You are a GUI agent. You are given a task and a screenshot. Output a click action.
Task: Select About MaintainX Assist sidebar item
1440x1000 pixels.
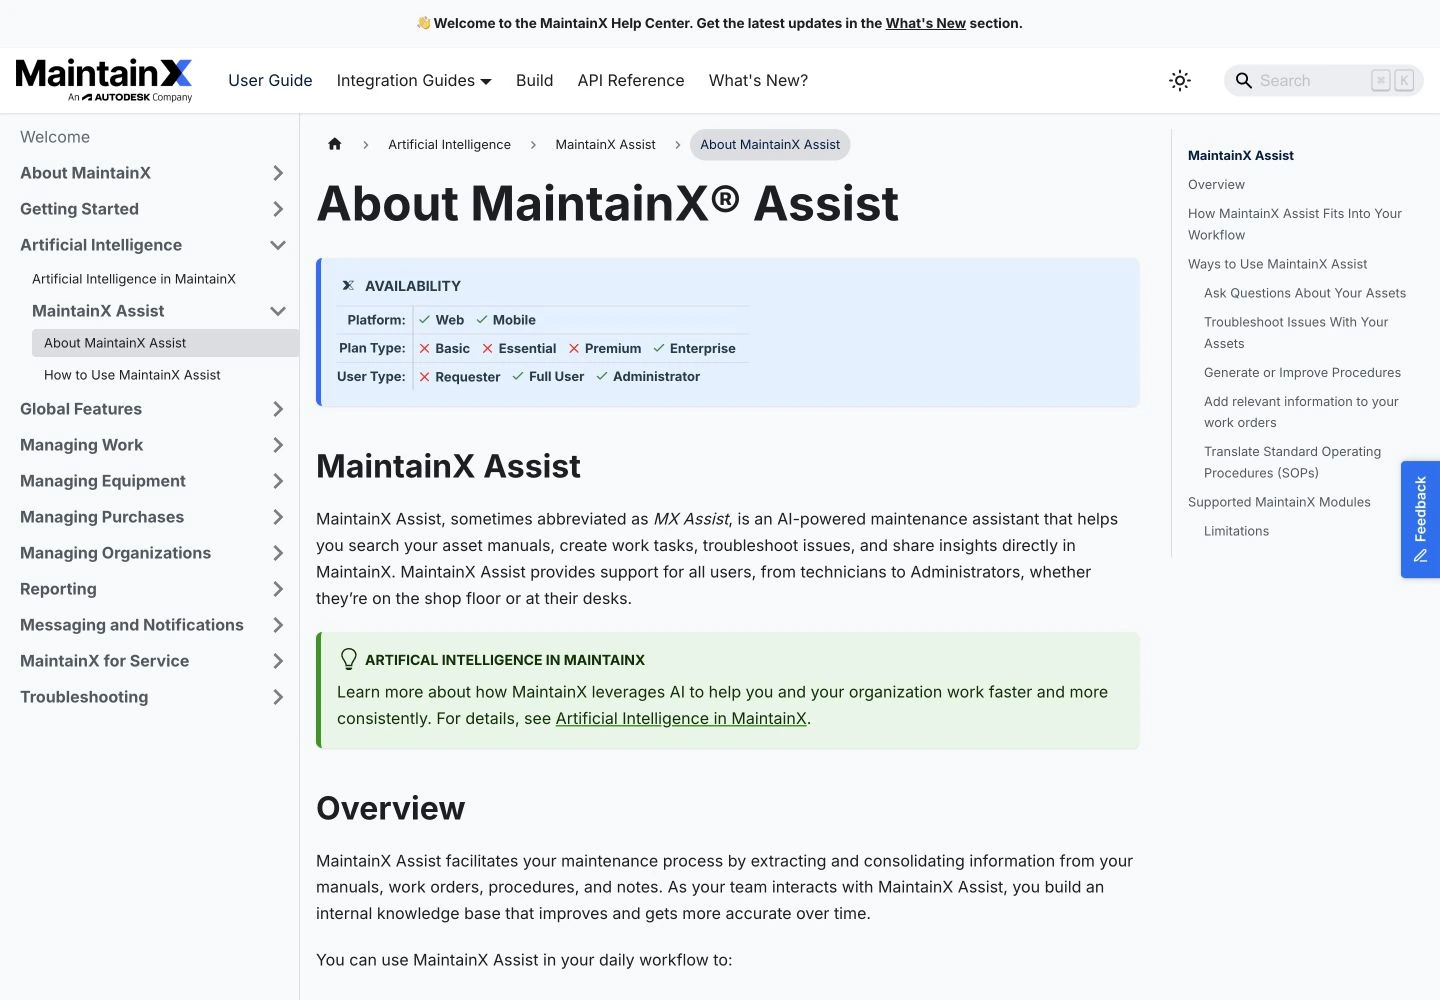165,343
